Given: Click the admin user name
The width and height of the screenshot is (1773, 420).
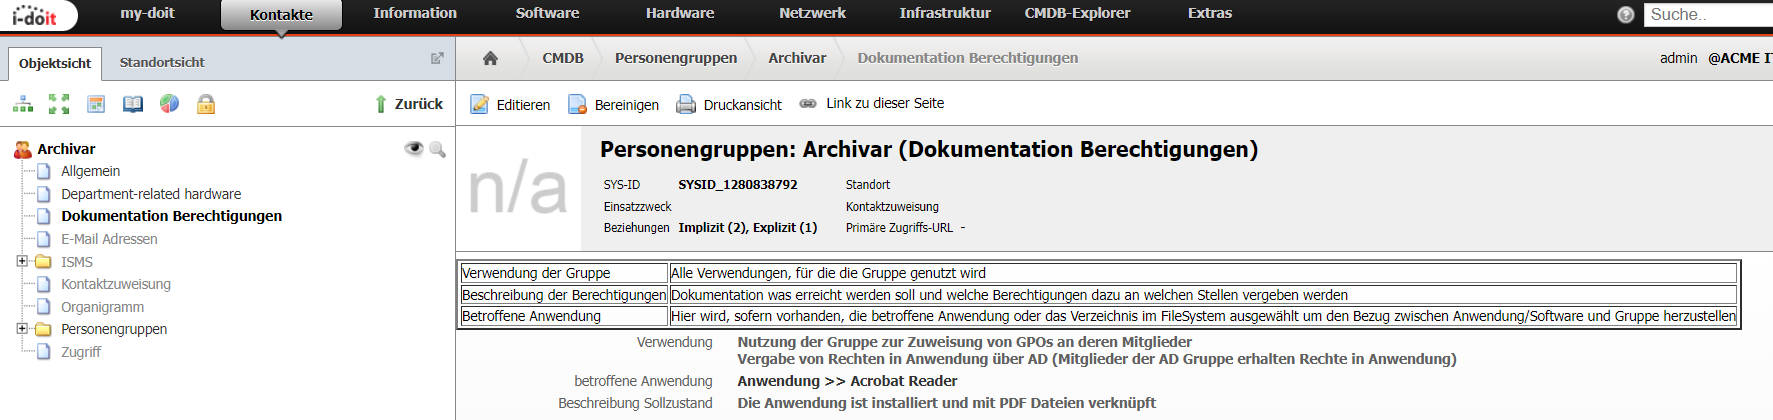Looking at the screenshot, I should point(1679,58).
